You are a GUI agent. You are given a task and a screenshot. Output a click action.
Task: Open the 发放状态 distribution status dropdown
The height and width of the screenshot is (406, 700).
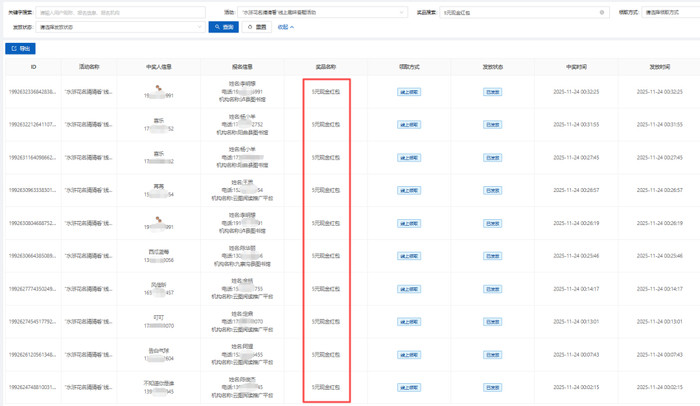point(120,27)
